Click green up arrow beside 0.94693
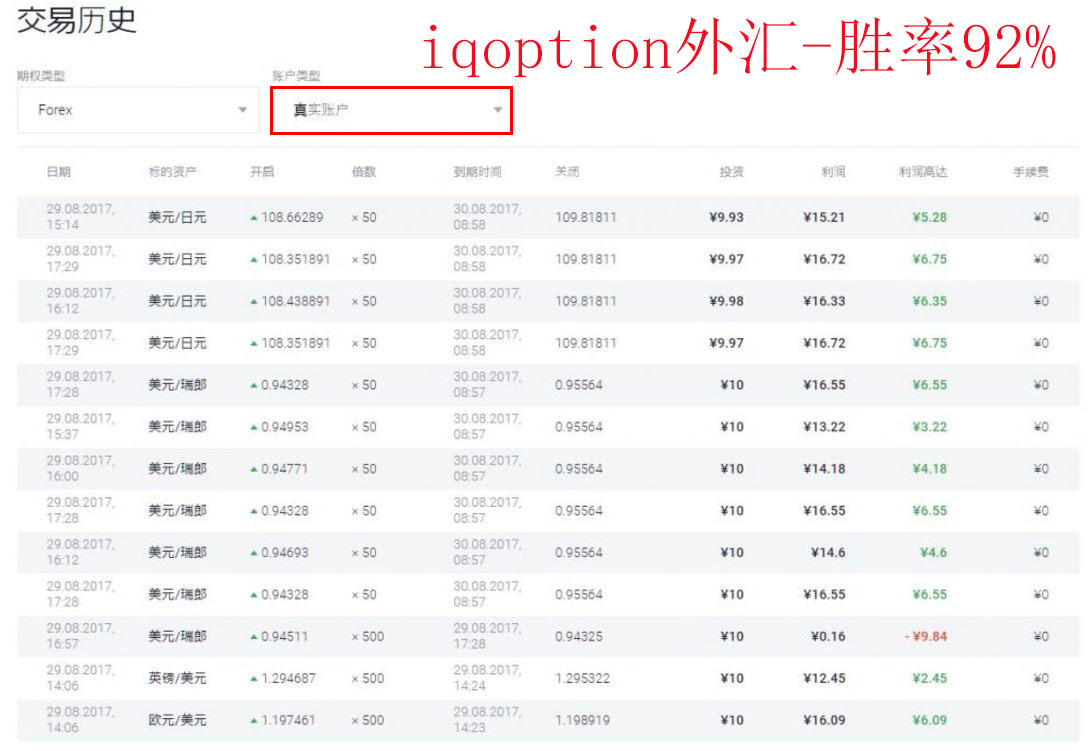The image size is (1091, 751). (x=254, y=553)
